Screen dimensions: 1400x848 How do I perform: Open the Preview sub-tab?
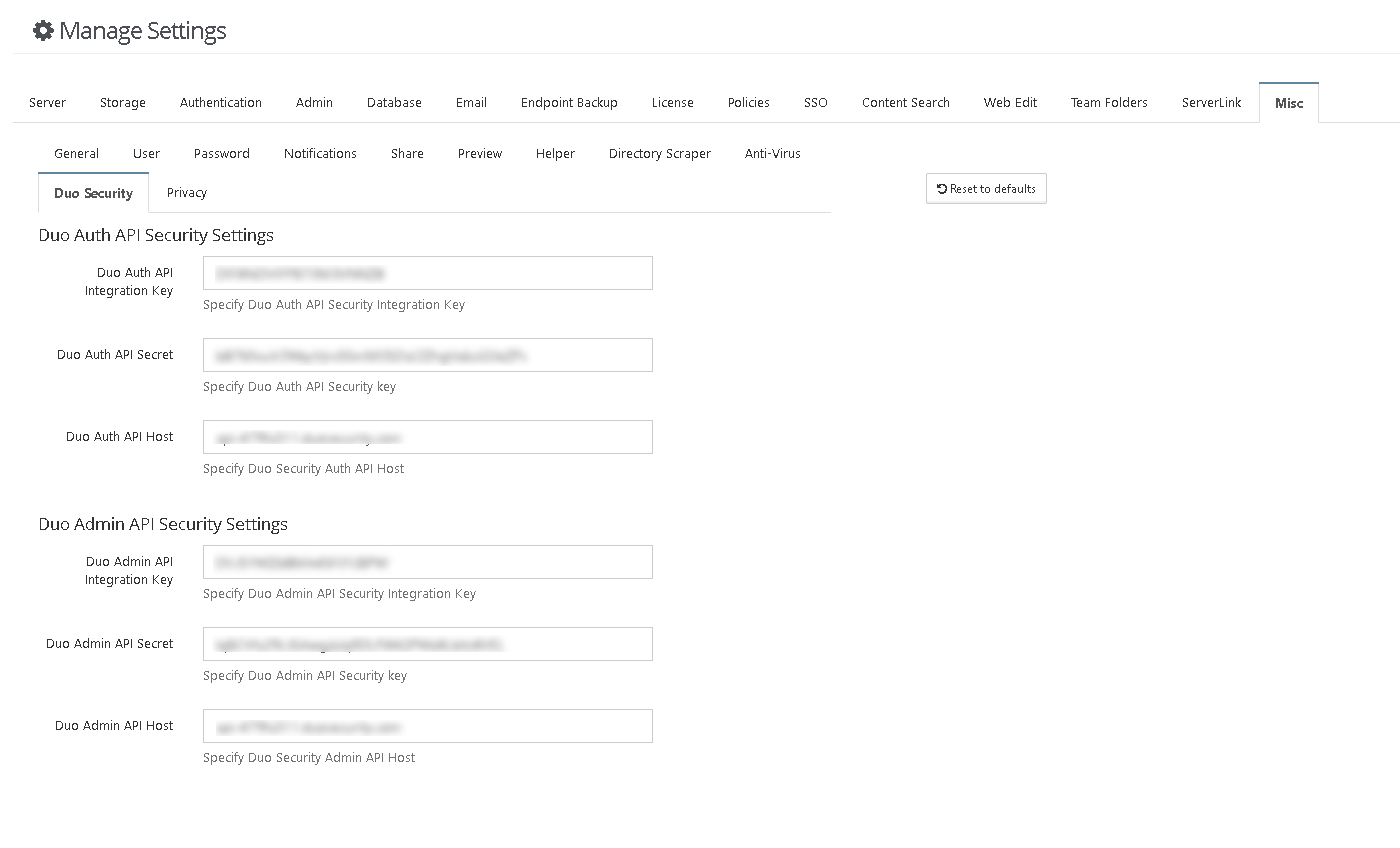pyautogui.click(x=480, y=154)
